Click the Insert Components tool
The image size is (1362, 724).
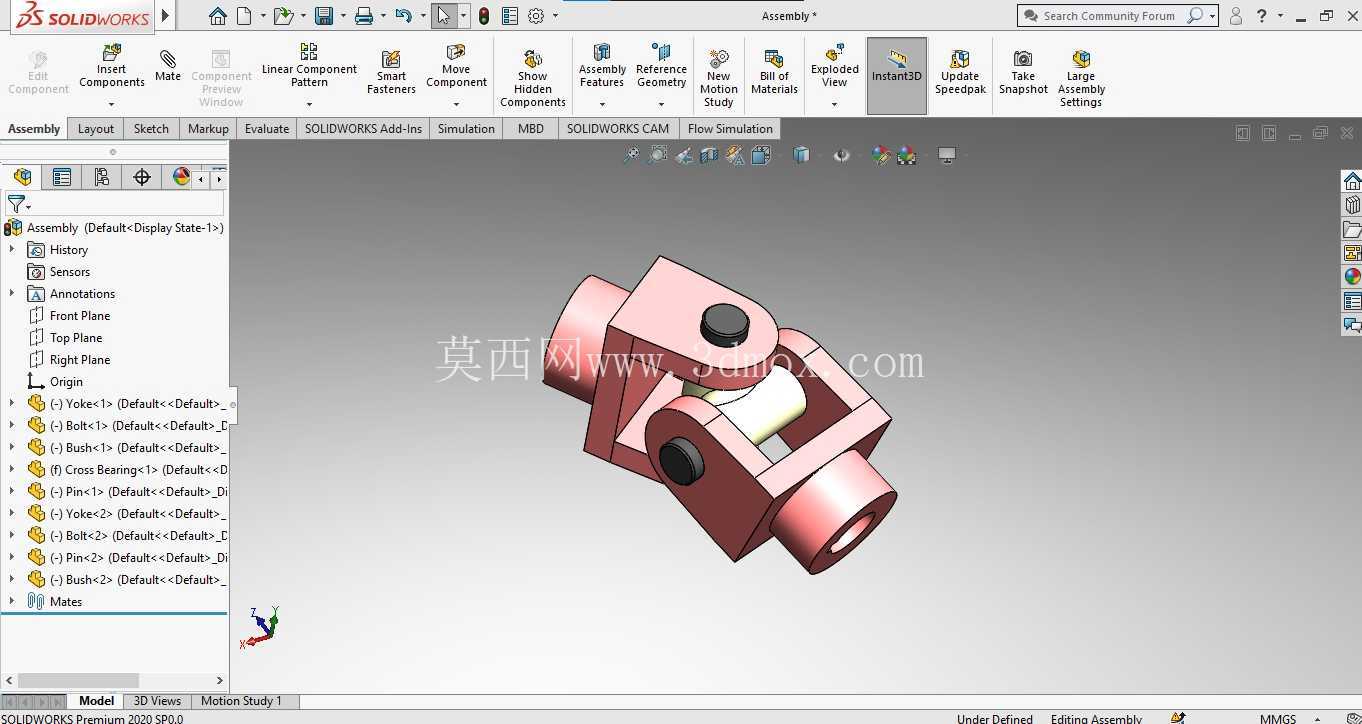click(112, 67)
